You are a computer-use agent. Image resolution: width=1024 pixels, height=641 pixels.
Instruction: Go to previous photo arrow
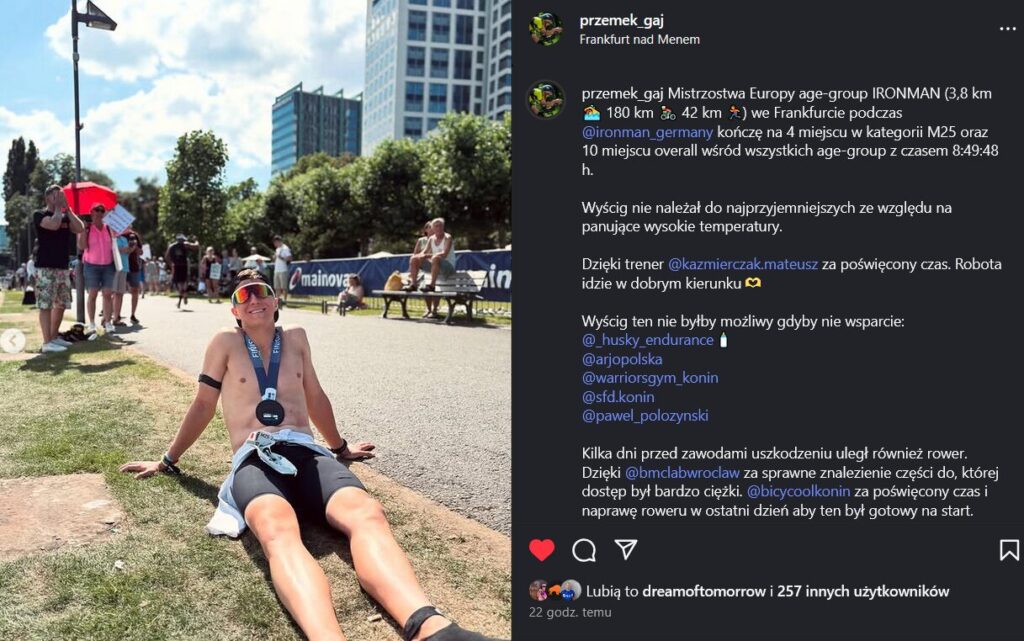click(13, 340)
